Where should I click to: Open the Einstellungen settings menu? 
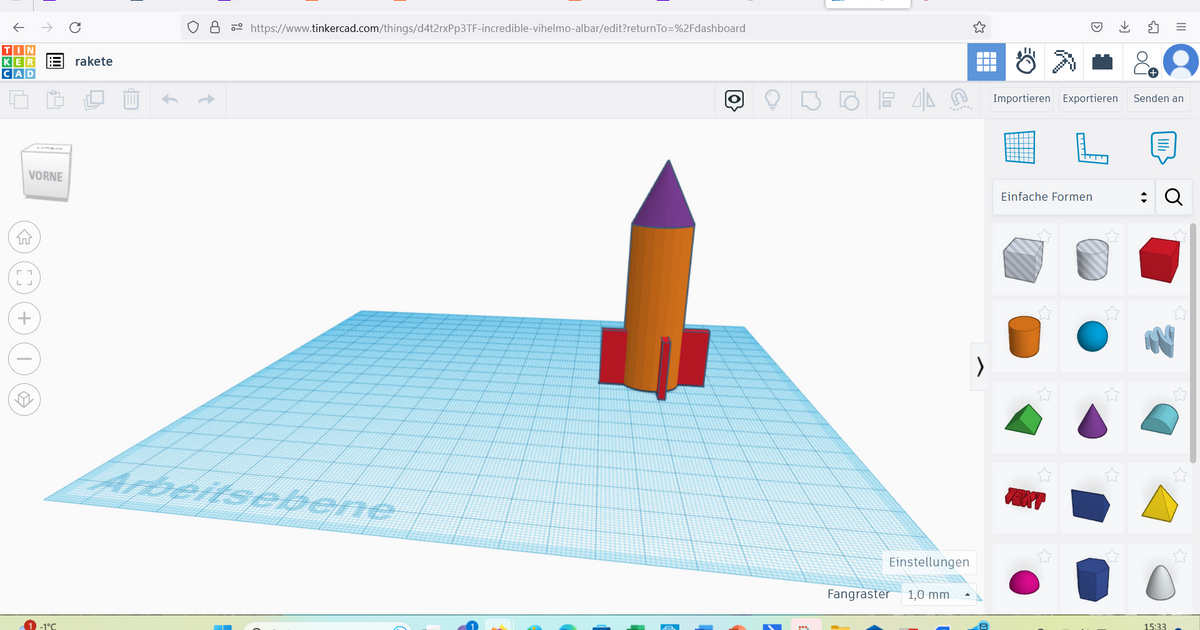[928, 562]
